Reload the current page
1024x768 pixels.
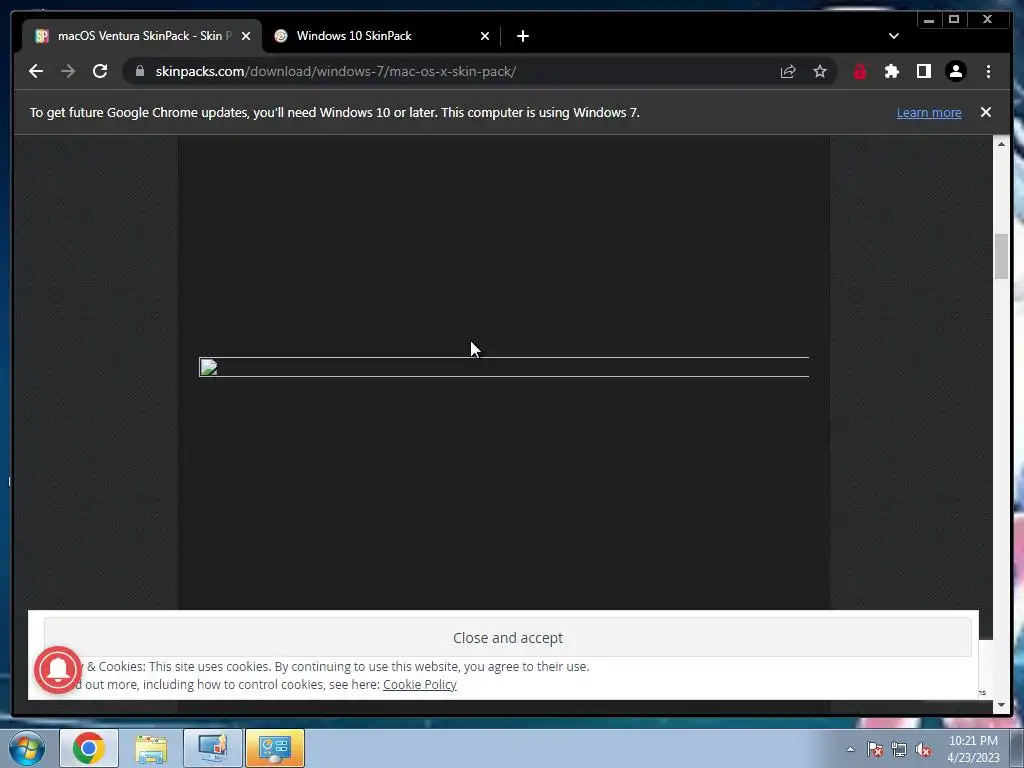pyautogui.click(x=100, y=71)
